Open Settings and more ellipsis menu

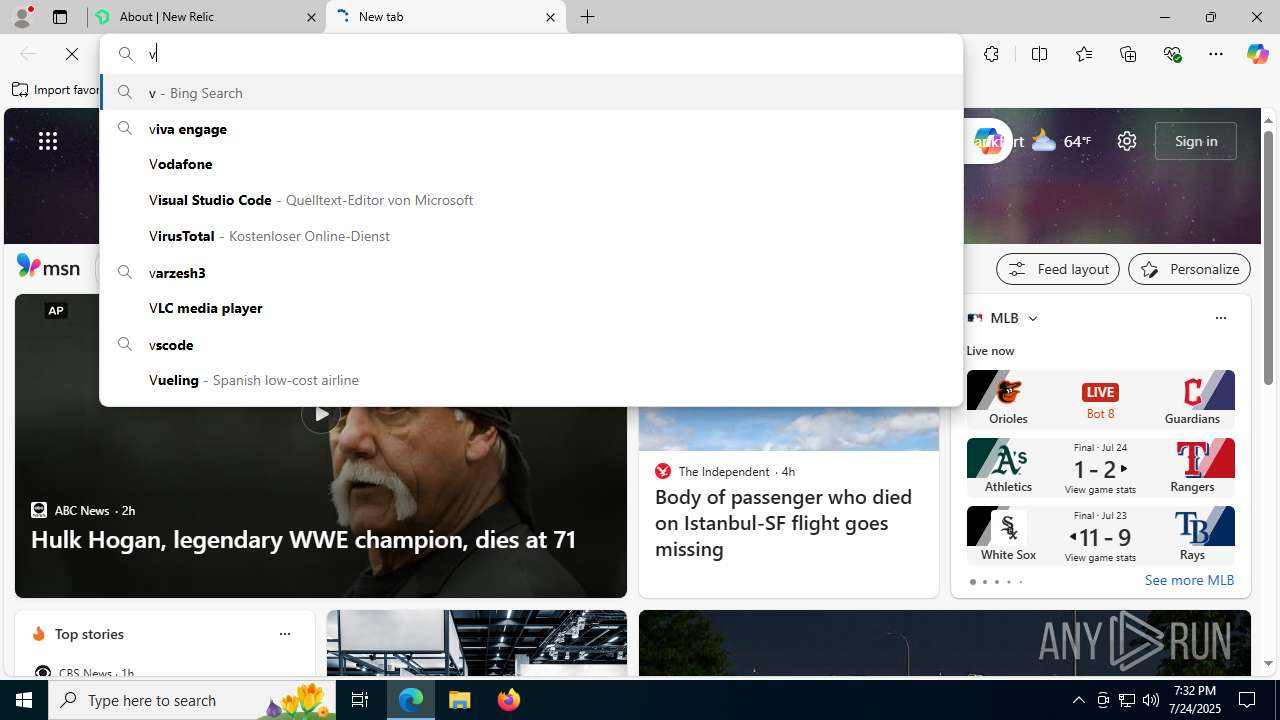1216,54
